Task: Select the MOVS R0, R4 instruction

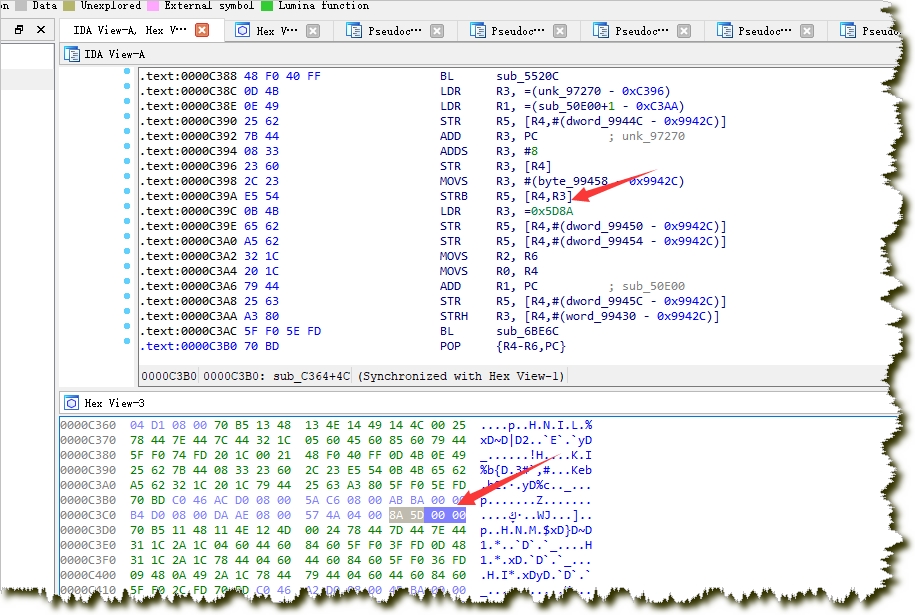Action: pyautogui.click(x=489, y=271)
